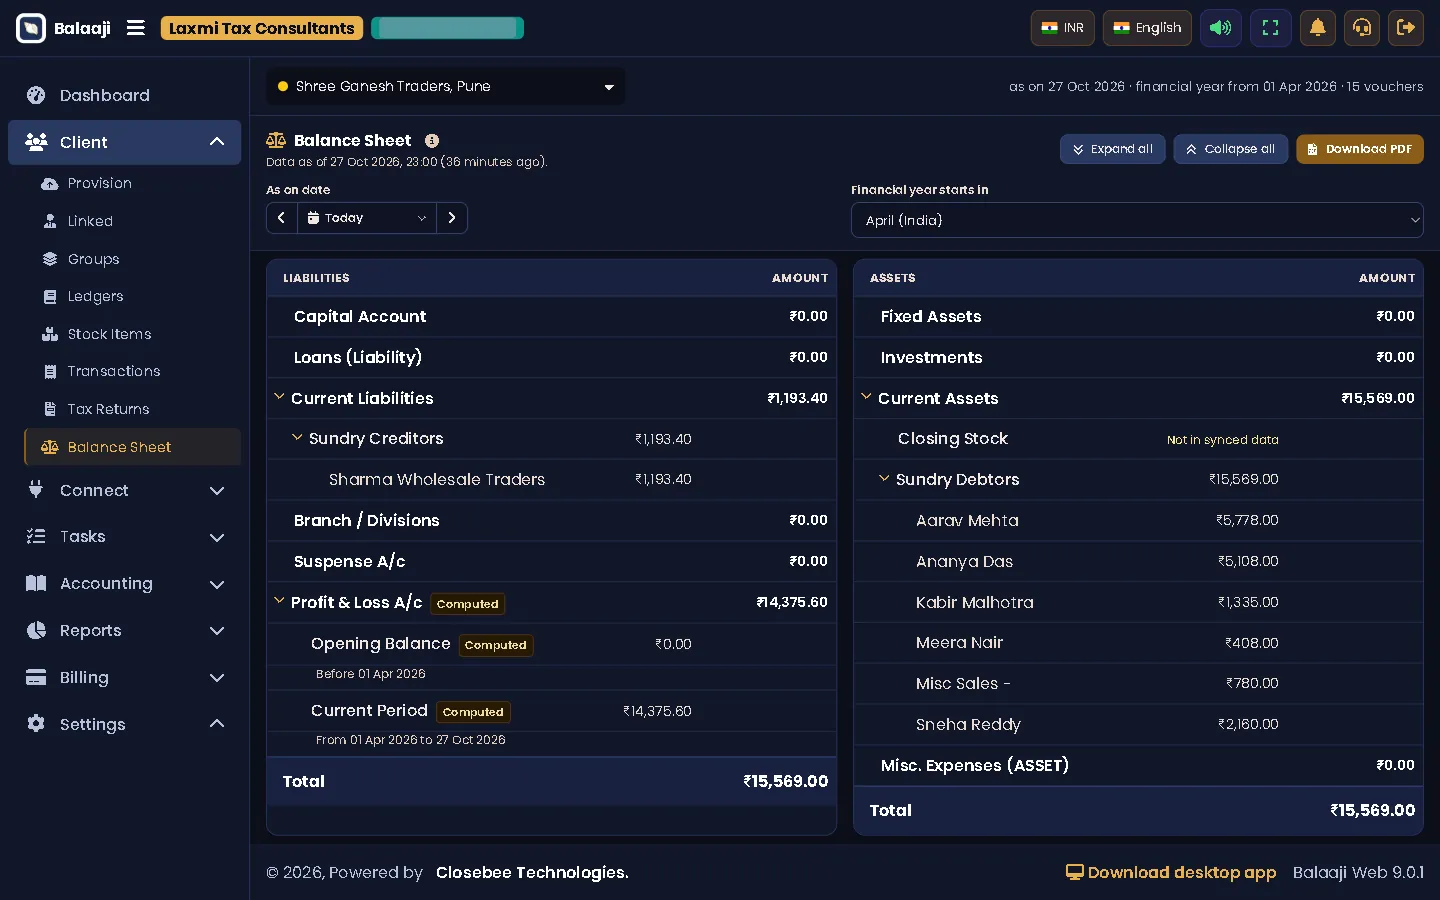The image size is (1440, 900).
Task: Expand the Connect sidebar section
Action: pos(124,490)
